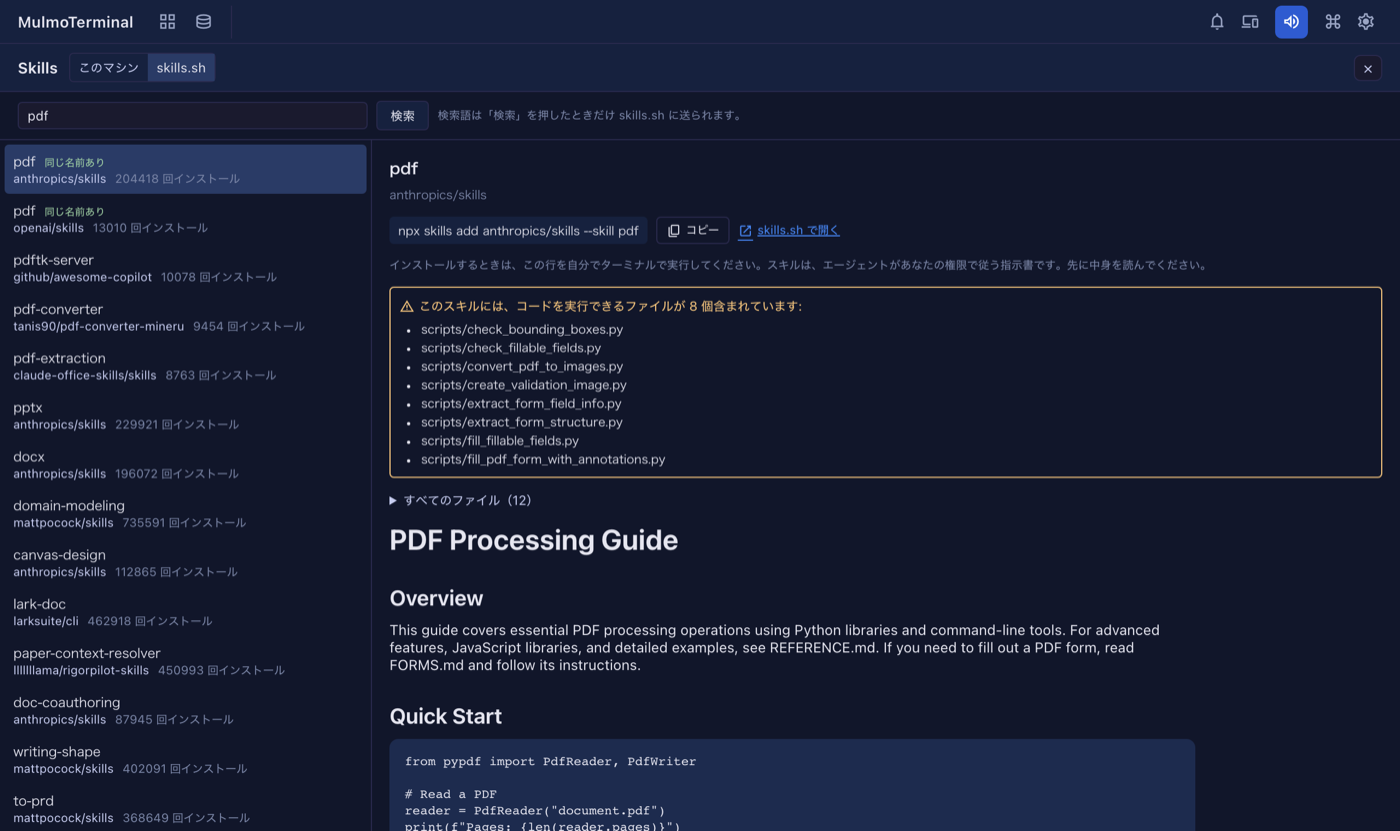Click scripts/check_fillable_fields.py in the file list

(511, 348)
